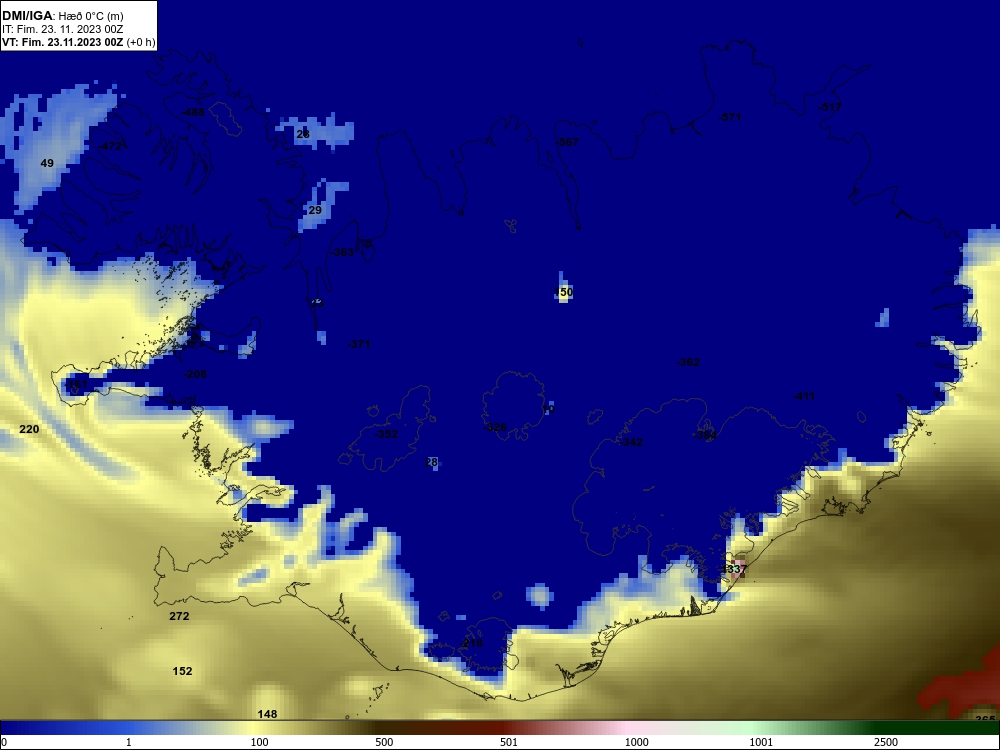Click the pale yellow section of the legend color bar
Viewport: 1000px width, 750px height.
[x=255, y=728]
